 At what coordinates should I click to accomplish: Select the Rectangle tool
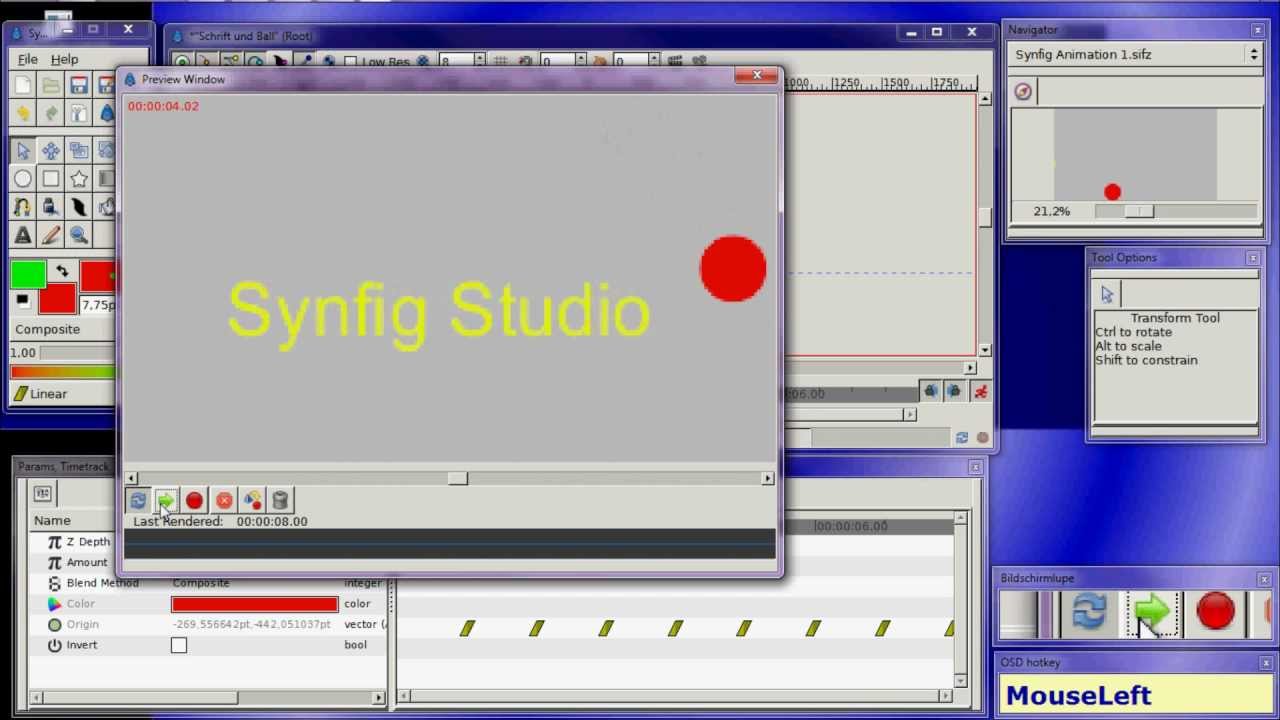click(51, 179)
